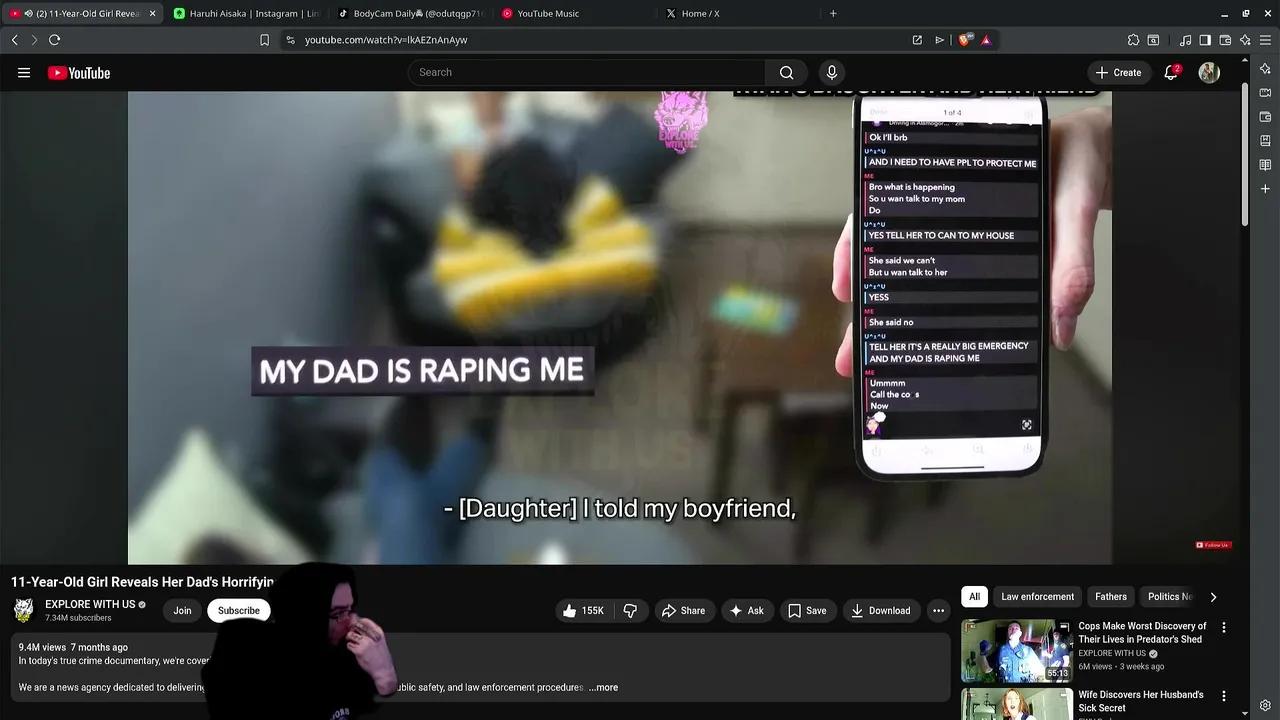Open the EXPLORE WITH US channel name link
1280x720 pixels.
pos(90,605)
